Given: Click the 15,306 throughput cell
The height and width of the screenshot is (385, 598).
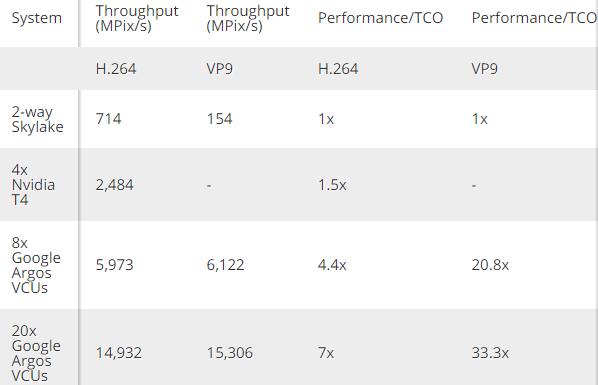Looking at the screenshot, I should pos(230,353).
